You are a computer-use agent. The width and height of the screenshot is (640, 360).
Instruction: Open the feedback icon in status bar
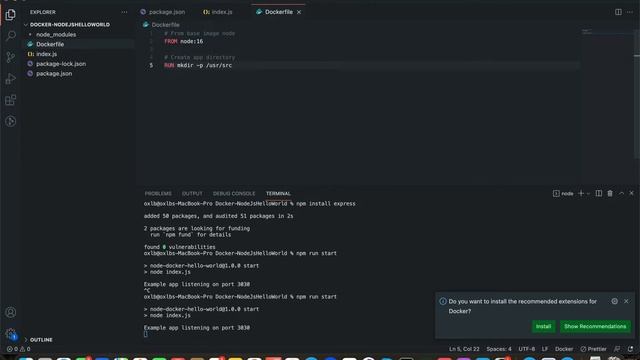pos(617,349)
